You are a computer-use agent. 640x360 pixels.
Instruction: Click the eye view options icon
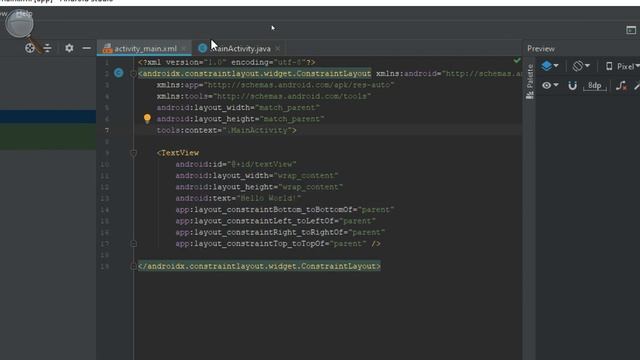point(546,85)
